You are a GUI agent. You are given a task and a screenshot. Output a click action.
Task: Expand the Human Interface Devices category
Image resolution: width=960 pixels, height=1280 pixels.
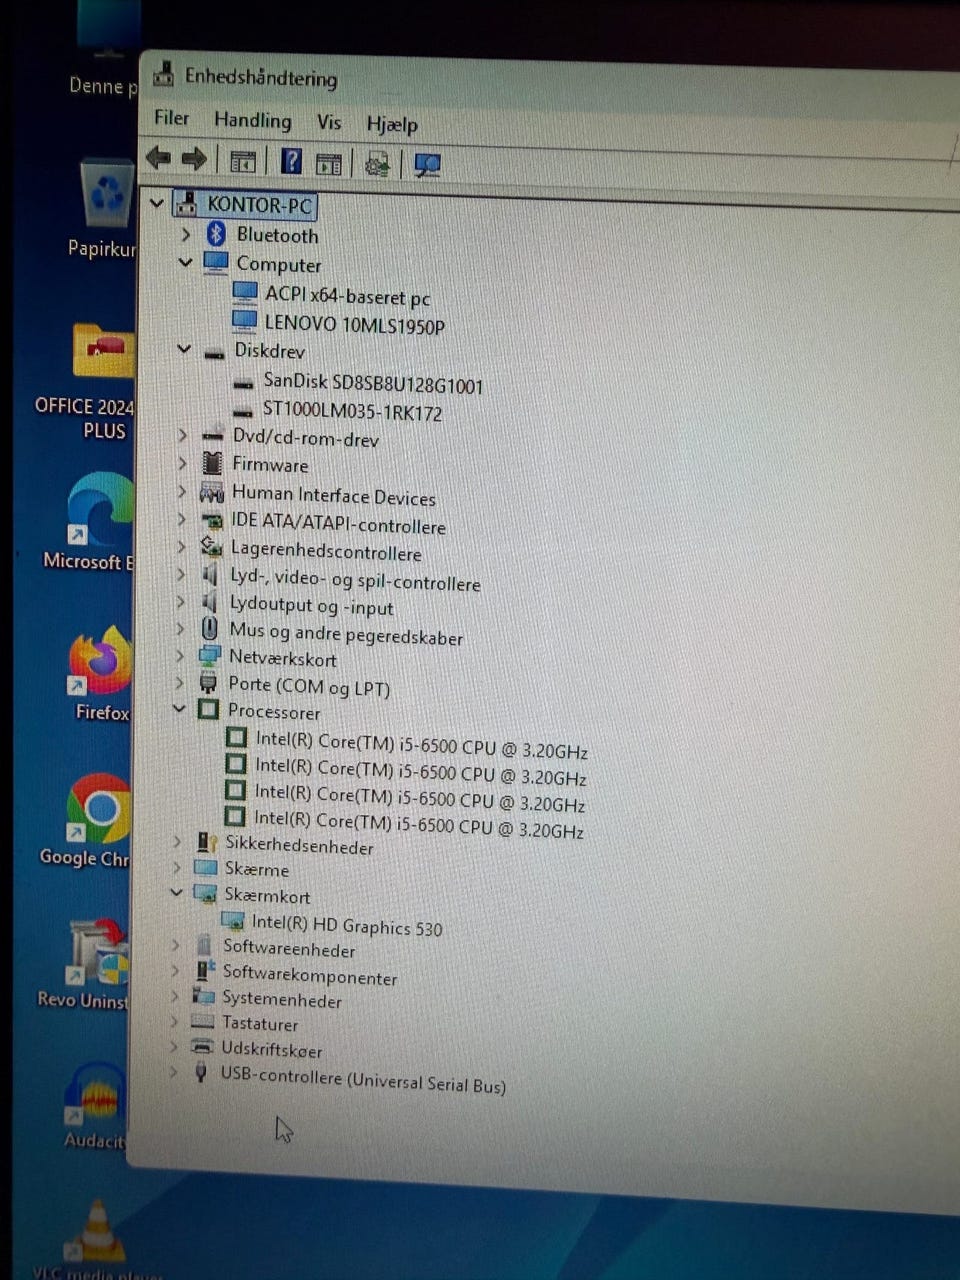point(182,491)
